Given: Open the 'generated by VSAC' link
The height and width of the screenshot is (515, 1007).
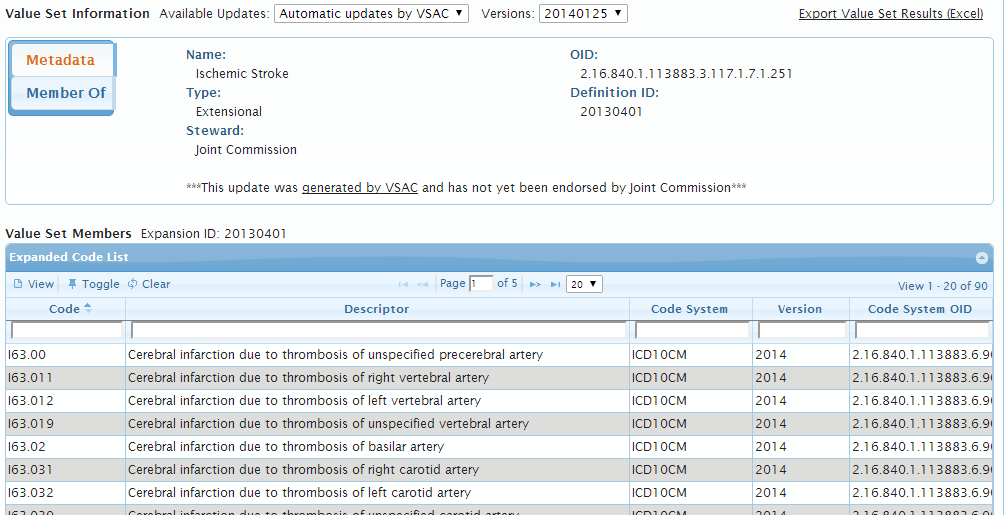Looking at the screenshot, I should (x=360, y=187).
